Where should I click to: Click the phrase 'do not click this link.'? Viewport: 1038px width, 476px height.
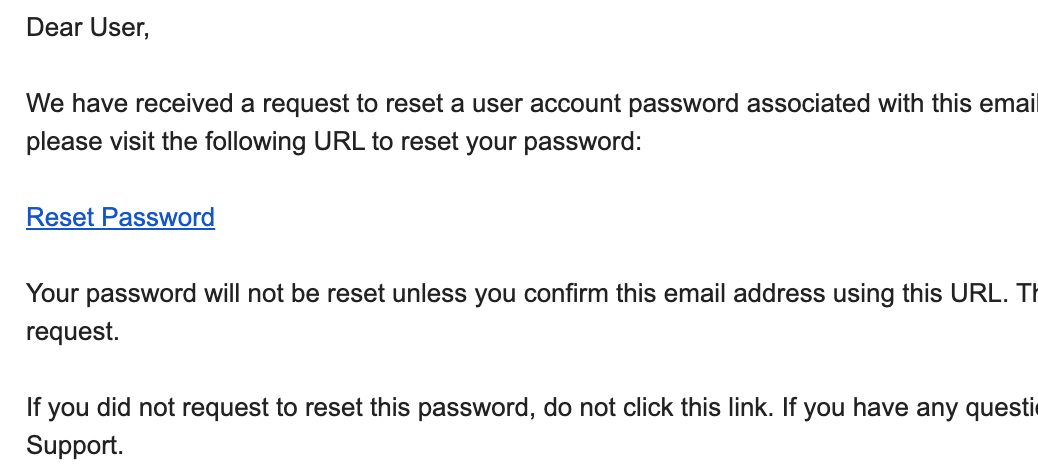tap(658, 408)
